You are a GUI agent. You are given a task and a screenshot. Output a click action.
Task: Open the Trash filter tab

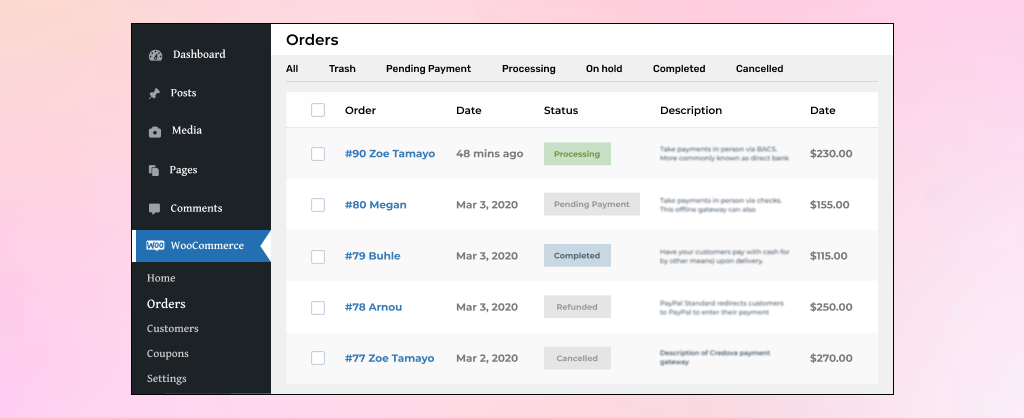[x=342, y=69]
